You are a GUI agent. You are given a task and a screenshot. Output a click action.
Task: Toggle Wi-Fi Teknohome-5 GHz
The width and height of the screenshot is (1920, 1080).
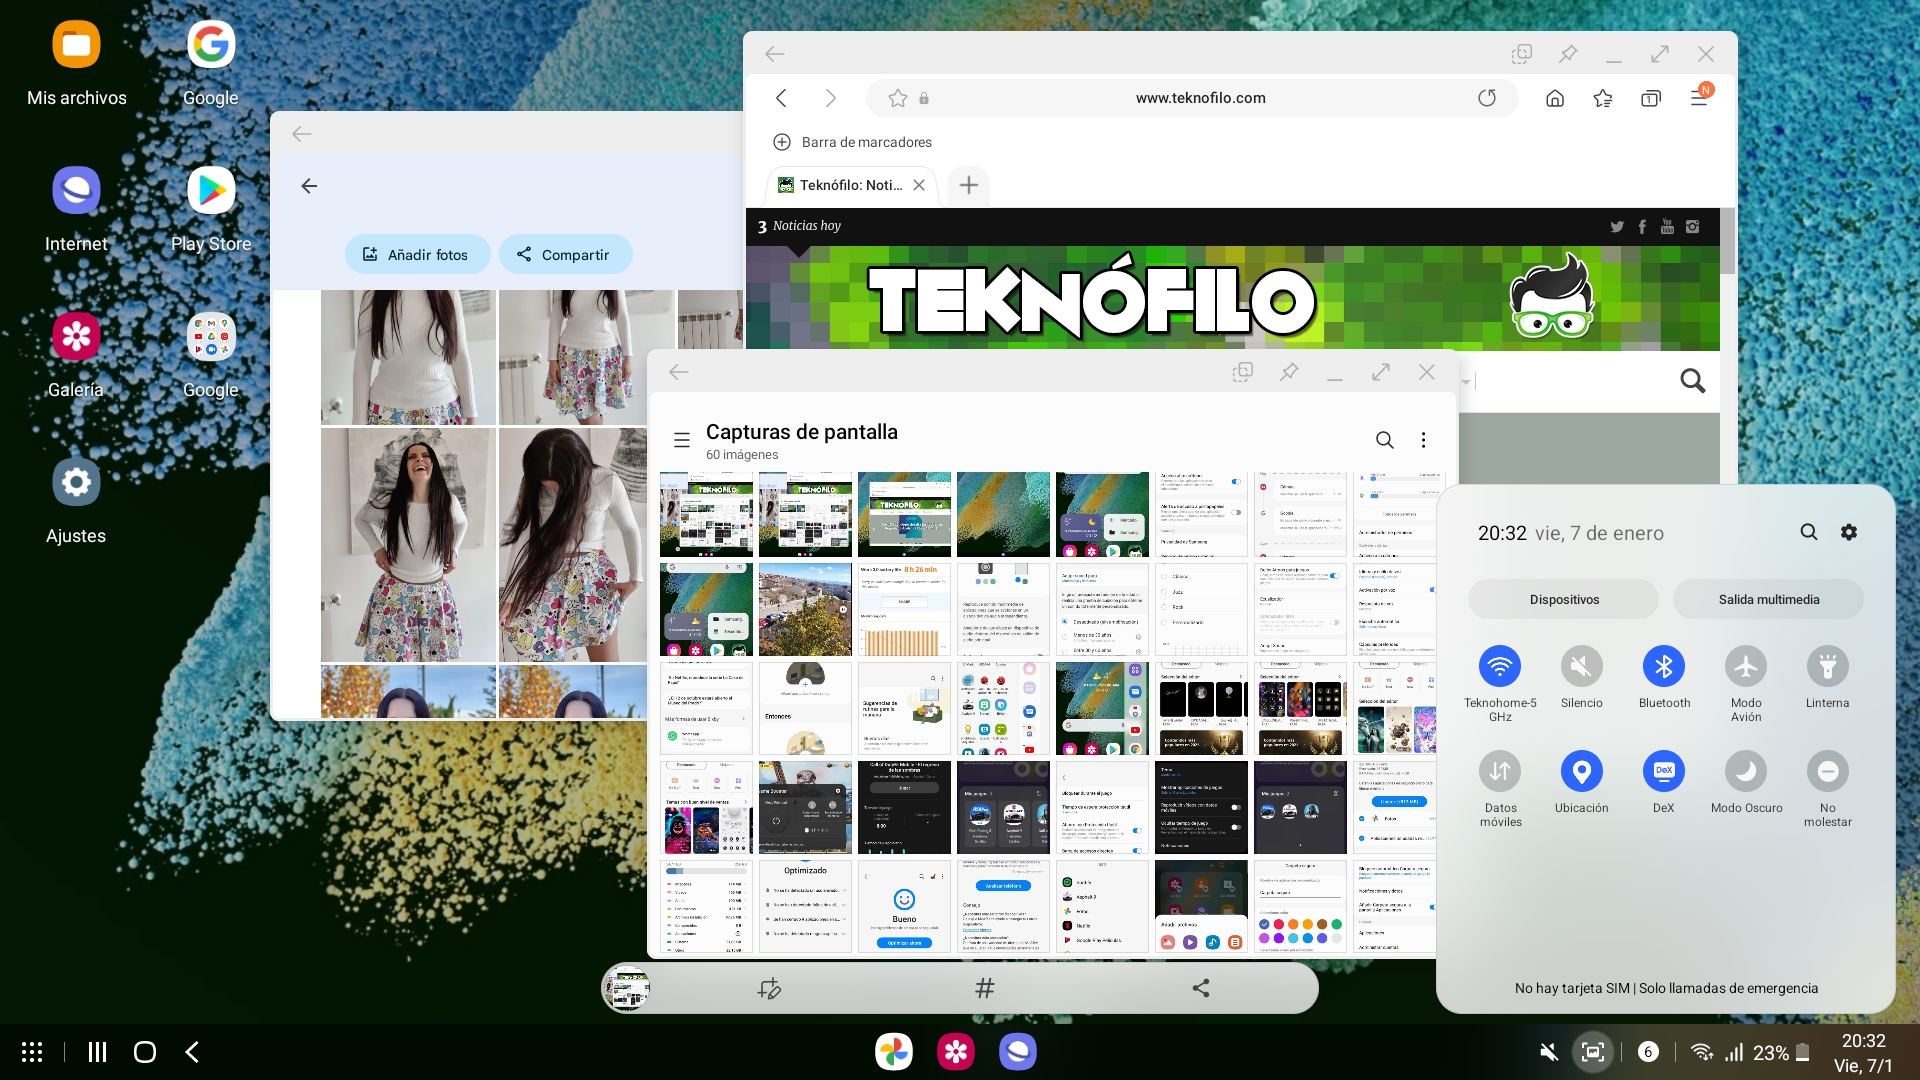click(x=1500, y=666)
